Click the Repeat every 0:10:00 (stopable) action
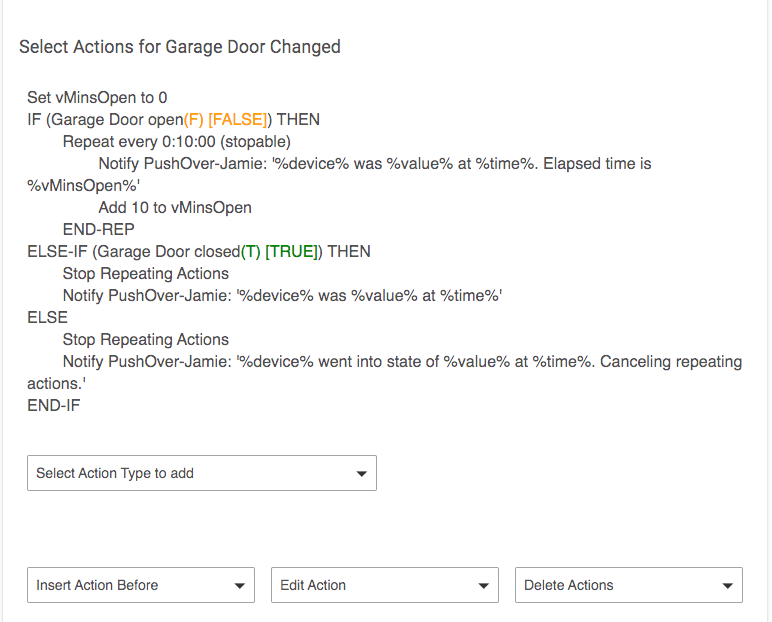772x622 pixels. coord(176,142)
